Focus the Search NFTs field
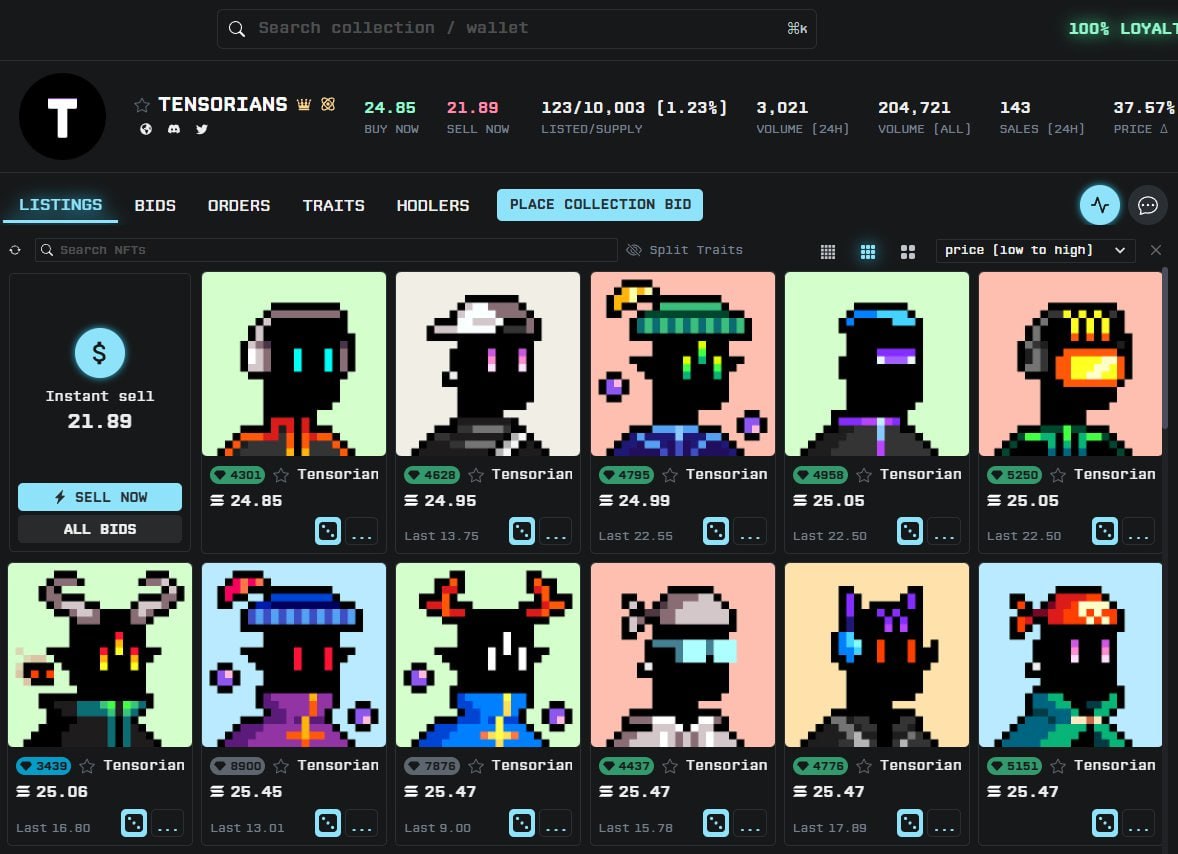Screen dimensions: 1178x854 326,250
